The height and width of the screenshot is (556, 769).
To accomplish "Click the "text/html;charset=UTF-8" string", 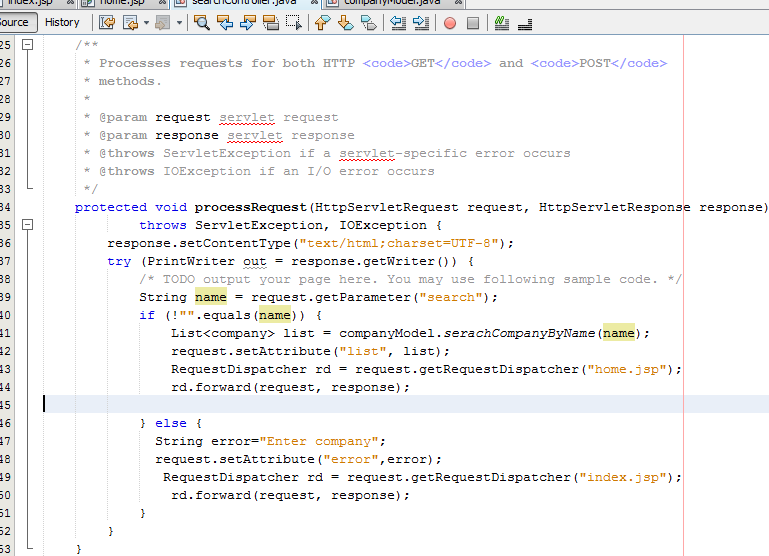I will point(399,243).
